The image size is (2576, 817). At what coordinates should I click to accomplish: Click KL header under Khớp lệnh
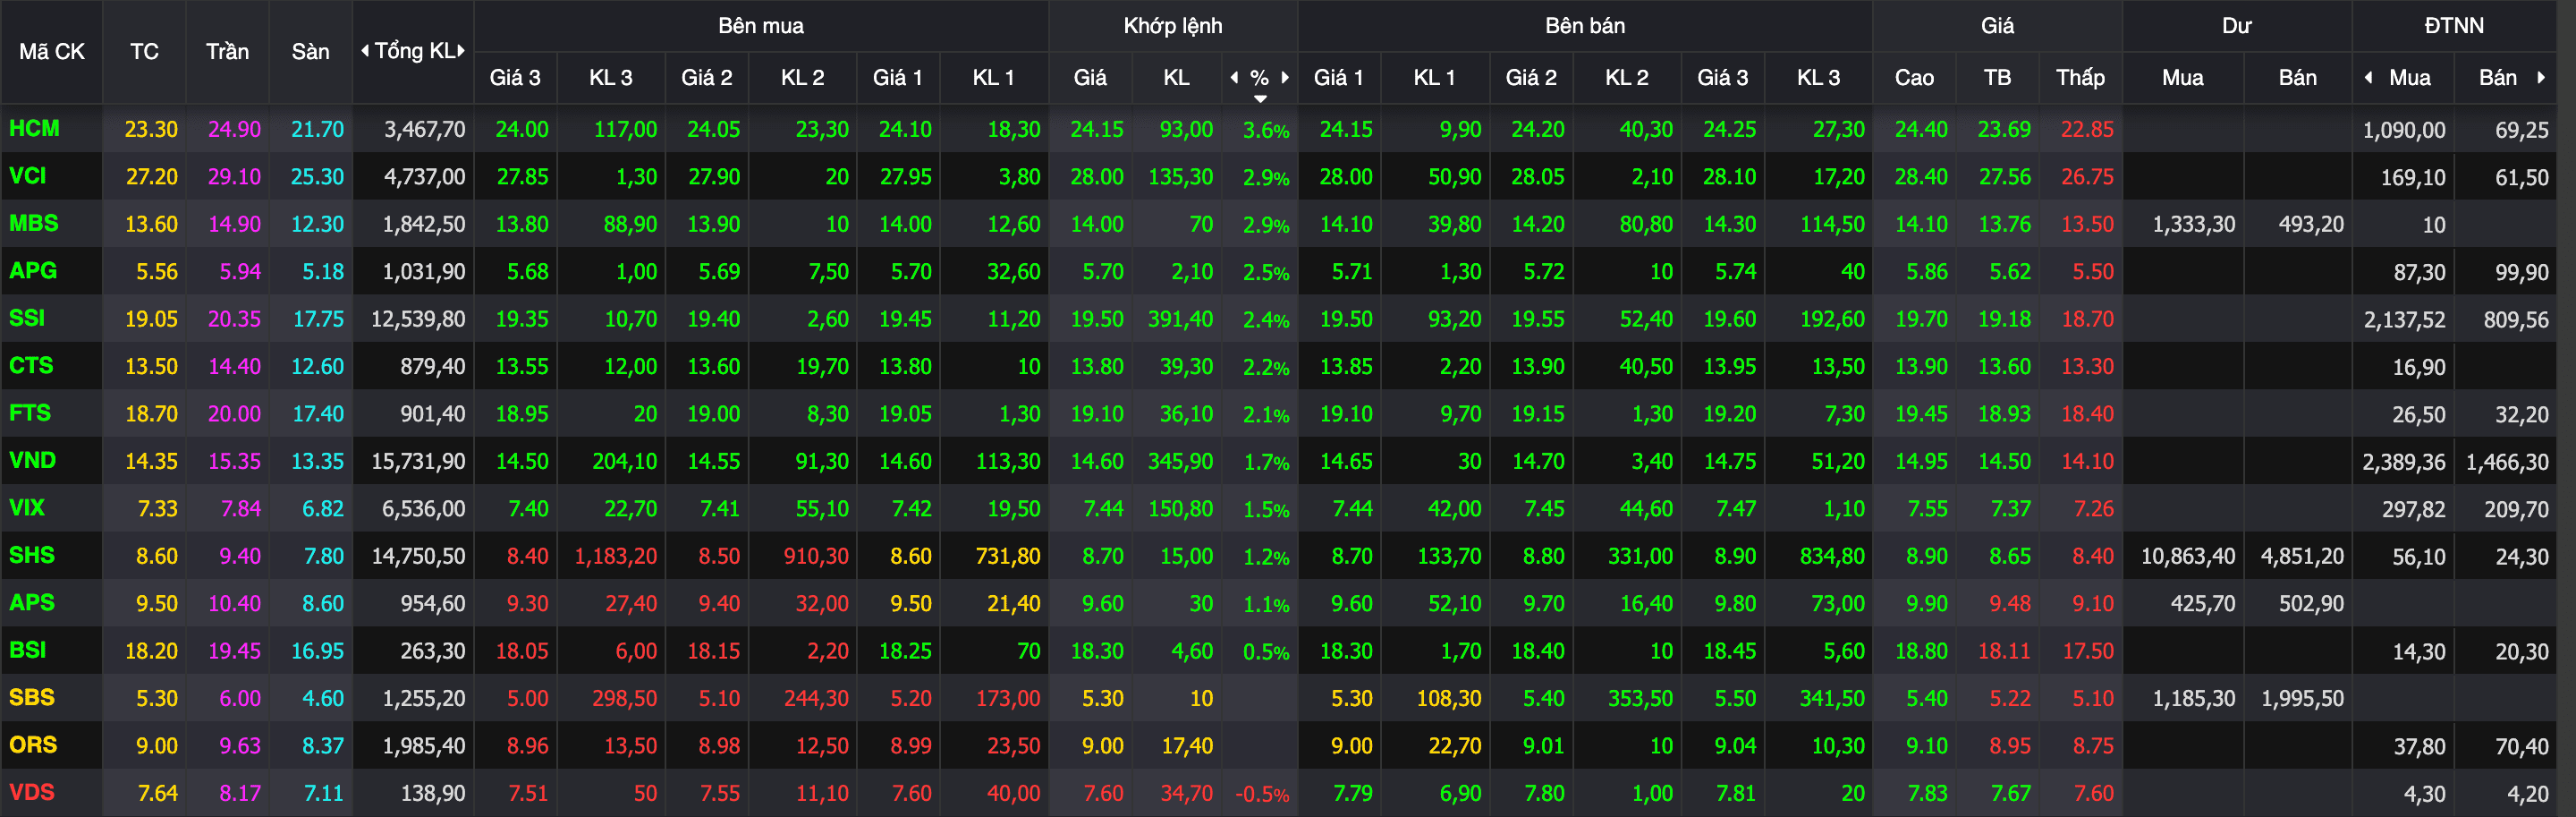point(1176,77)
